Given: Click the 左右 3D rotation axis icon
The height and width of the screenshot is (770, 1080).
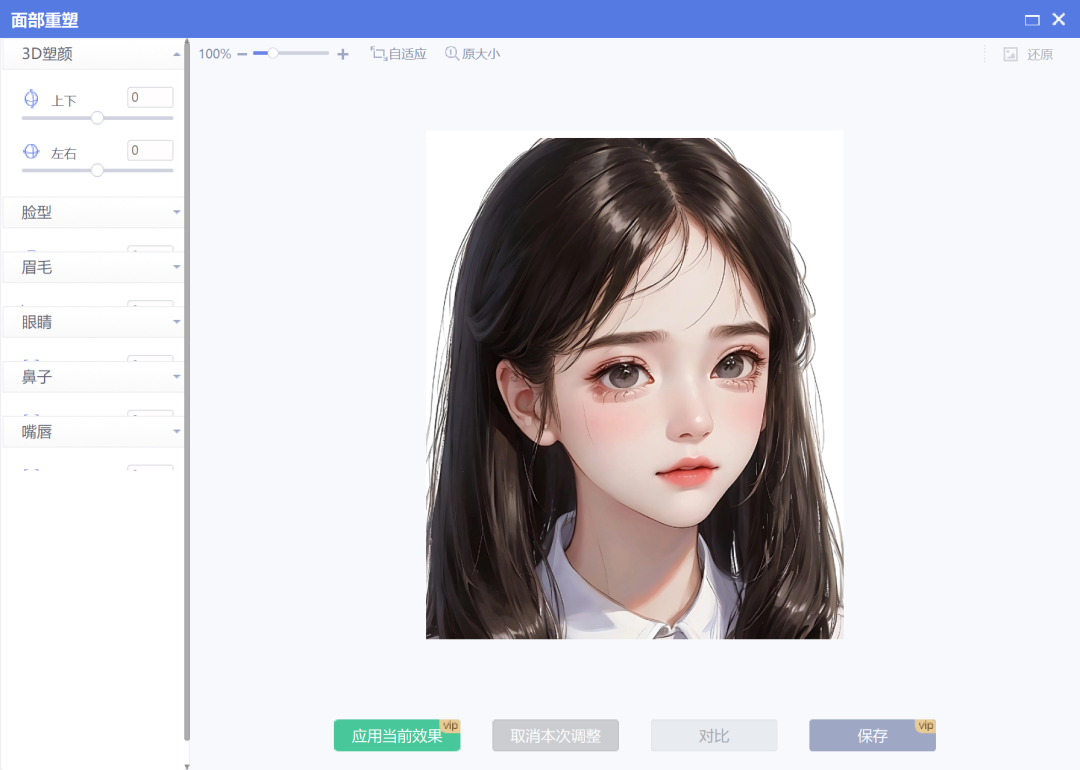Looking at the screenshot, I should point(30,150).
